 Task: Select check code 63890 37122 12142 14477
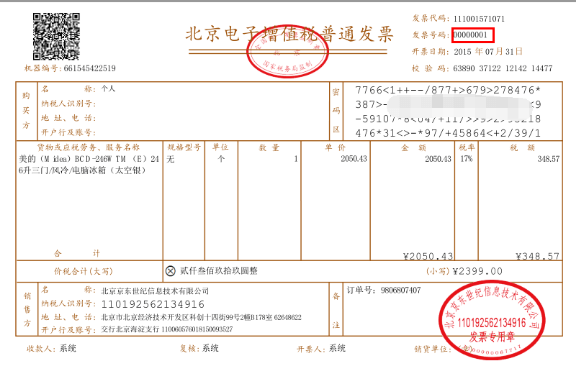[x=503, y=68]
